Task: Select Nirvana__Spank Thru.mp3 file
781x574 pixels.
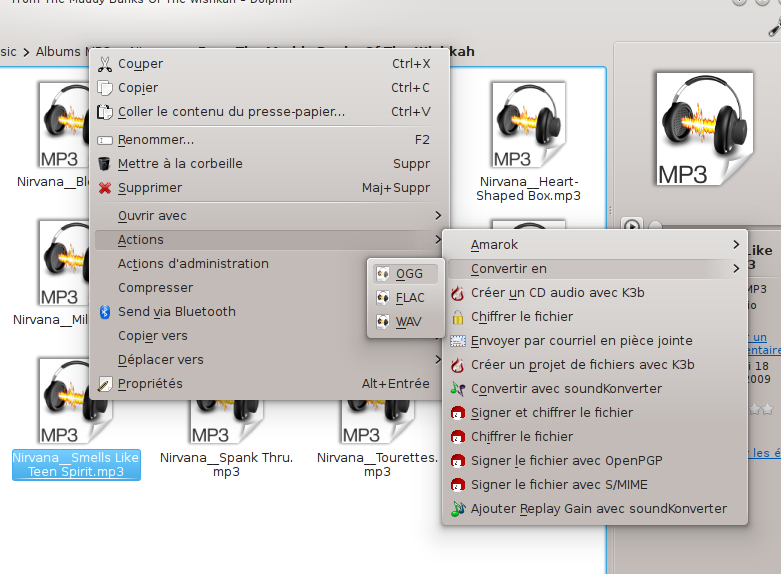Action: click(227, 438)
